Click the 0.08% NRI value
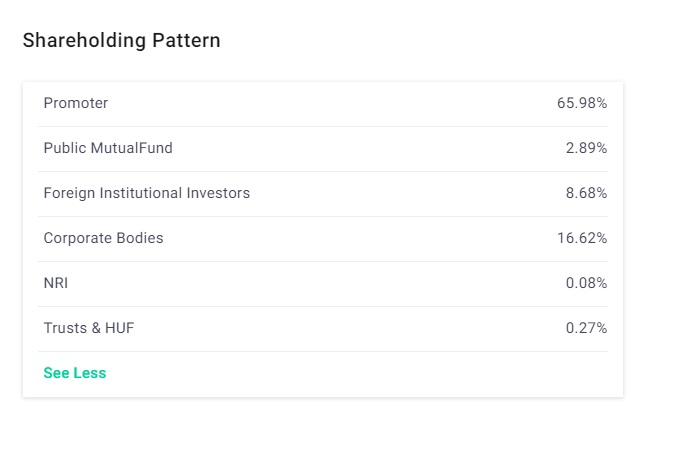Image resolution: width=676 pixels, height=456 pixels. [x=586, y=283]
